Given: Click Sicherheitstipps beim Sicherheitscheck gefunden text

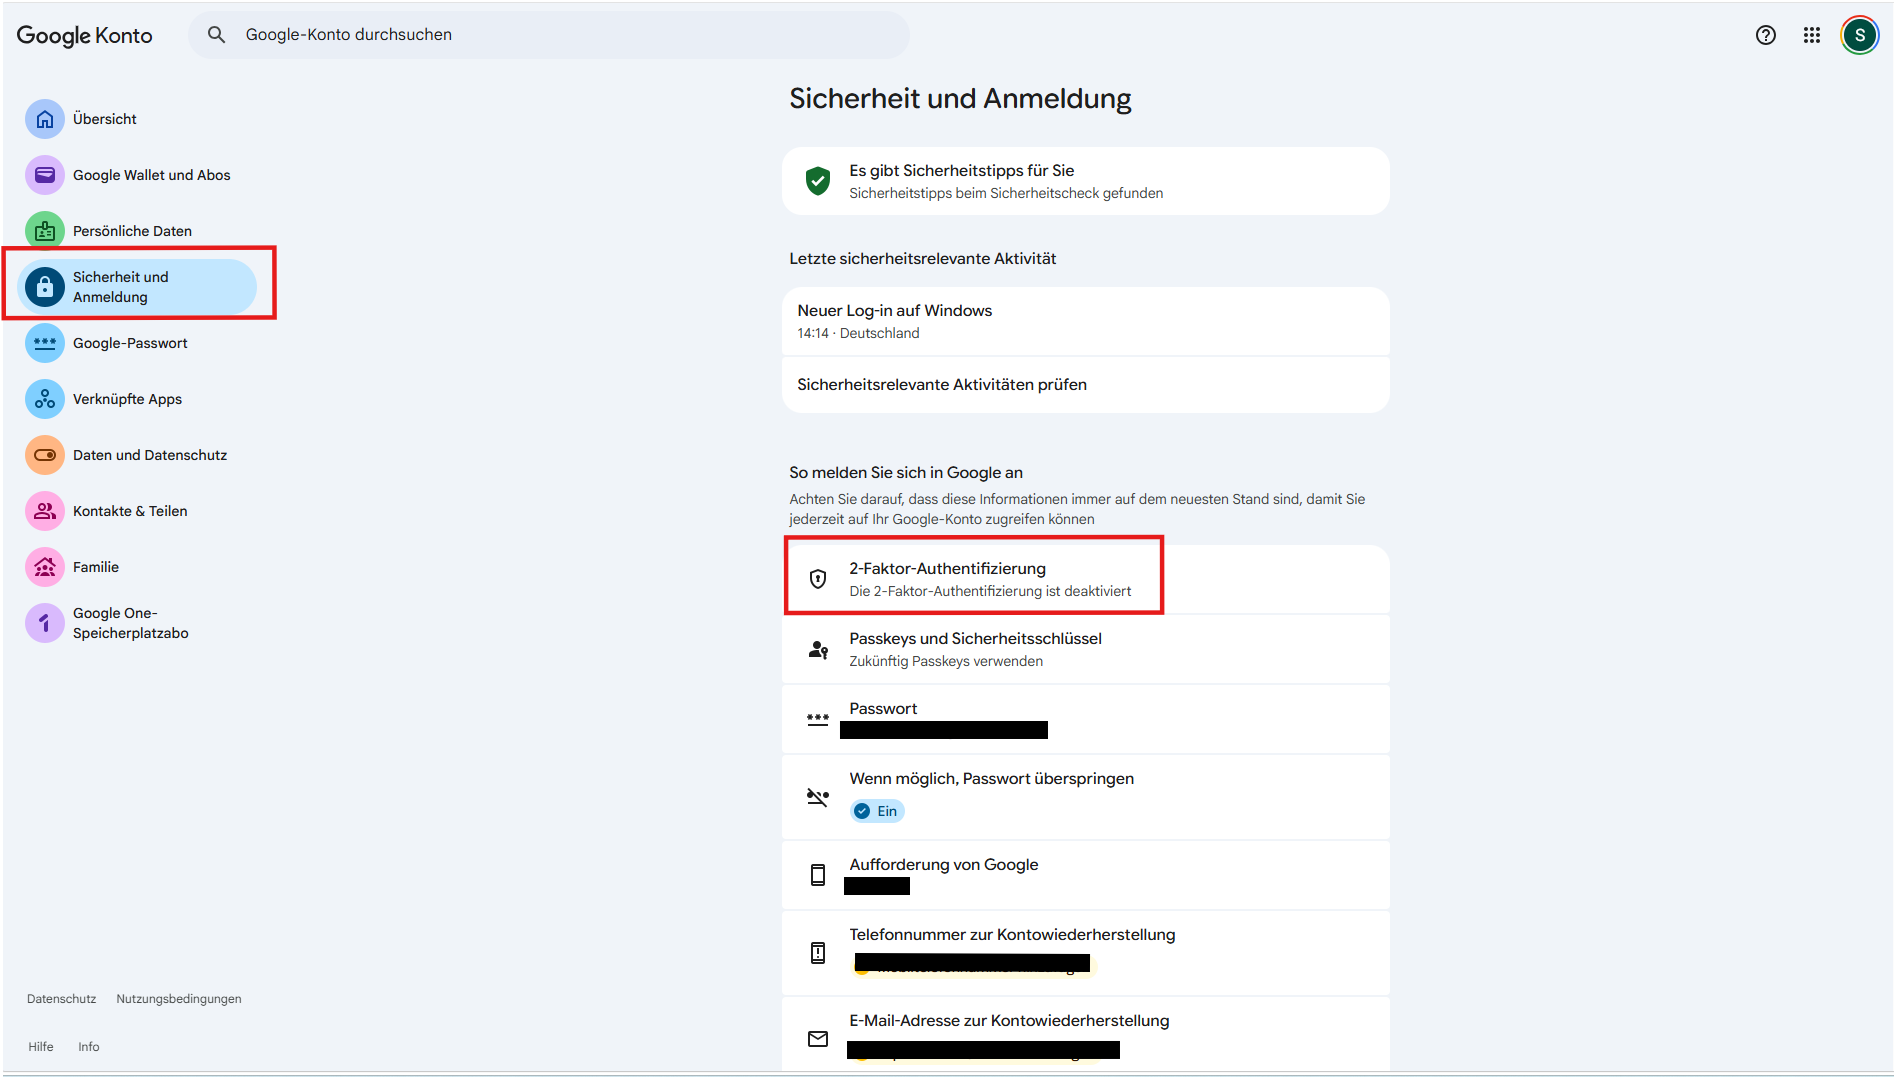Looking at the screenshot, I should [x=1006, y=193].
